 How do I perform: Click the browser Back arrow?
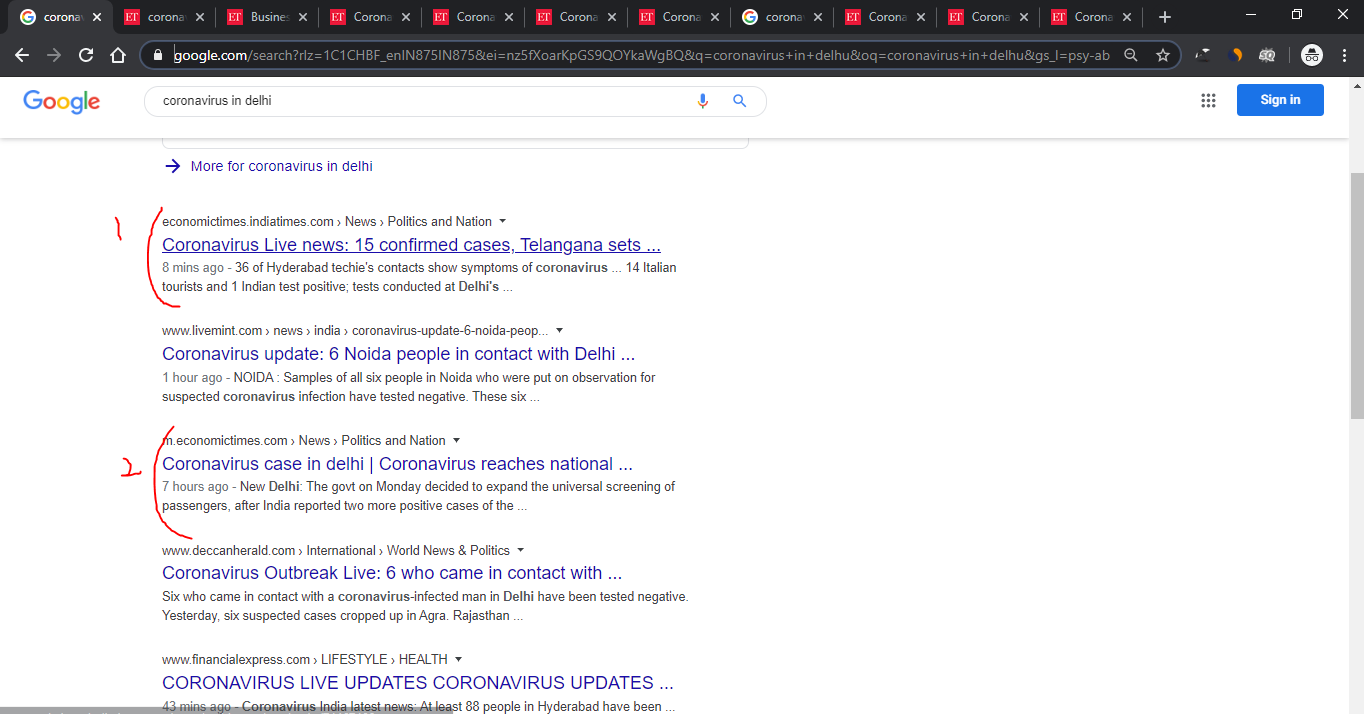coord(22,56)
